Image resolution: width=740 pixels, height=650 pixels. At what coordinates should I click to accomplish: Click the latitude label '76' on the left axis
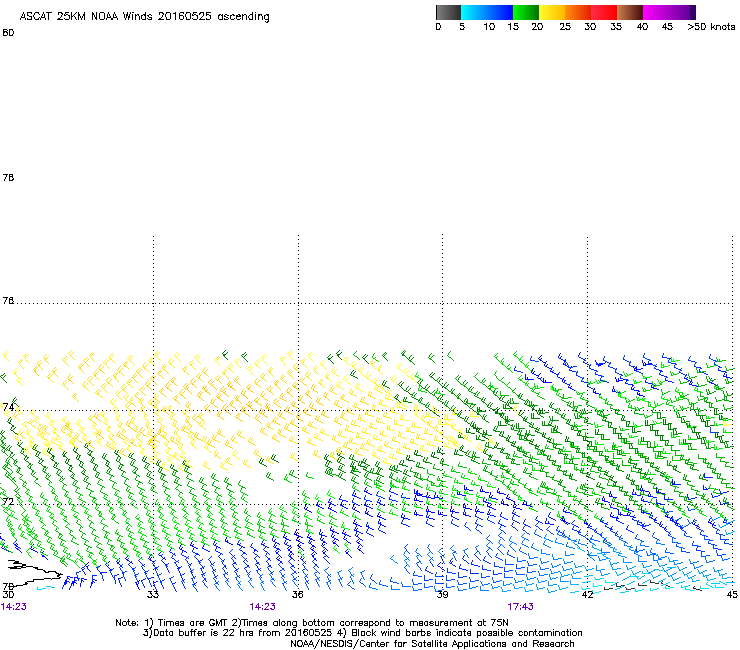(8, 301)
